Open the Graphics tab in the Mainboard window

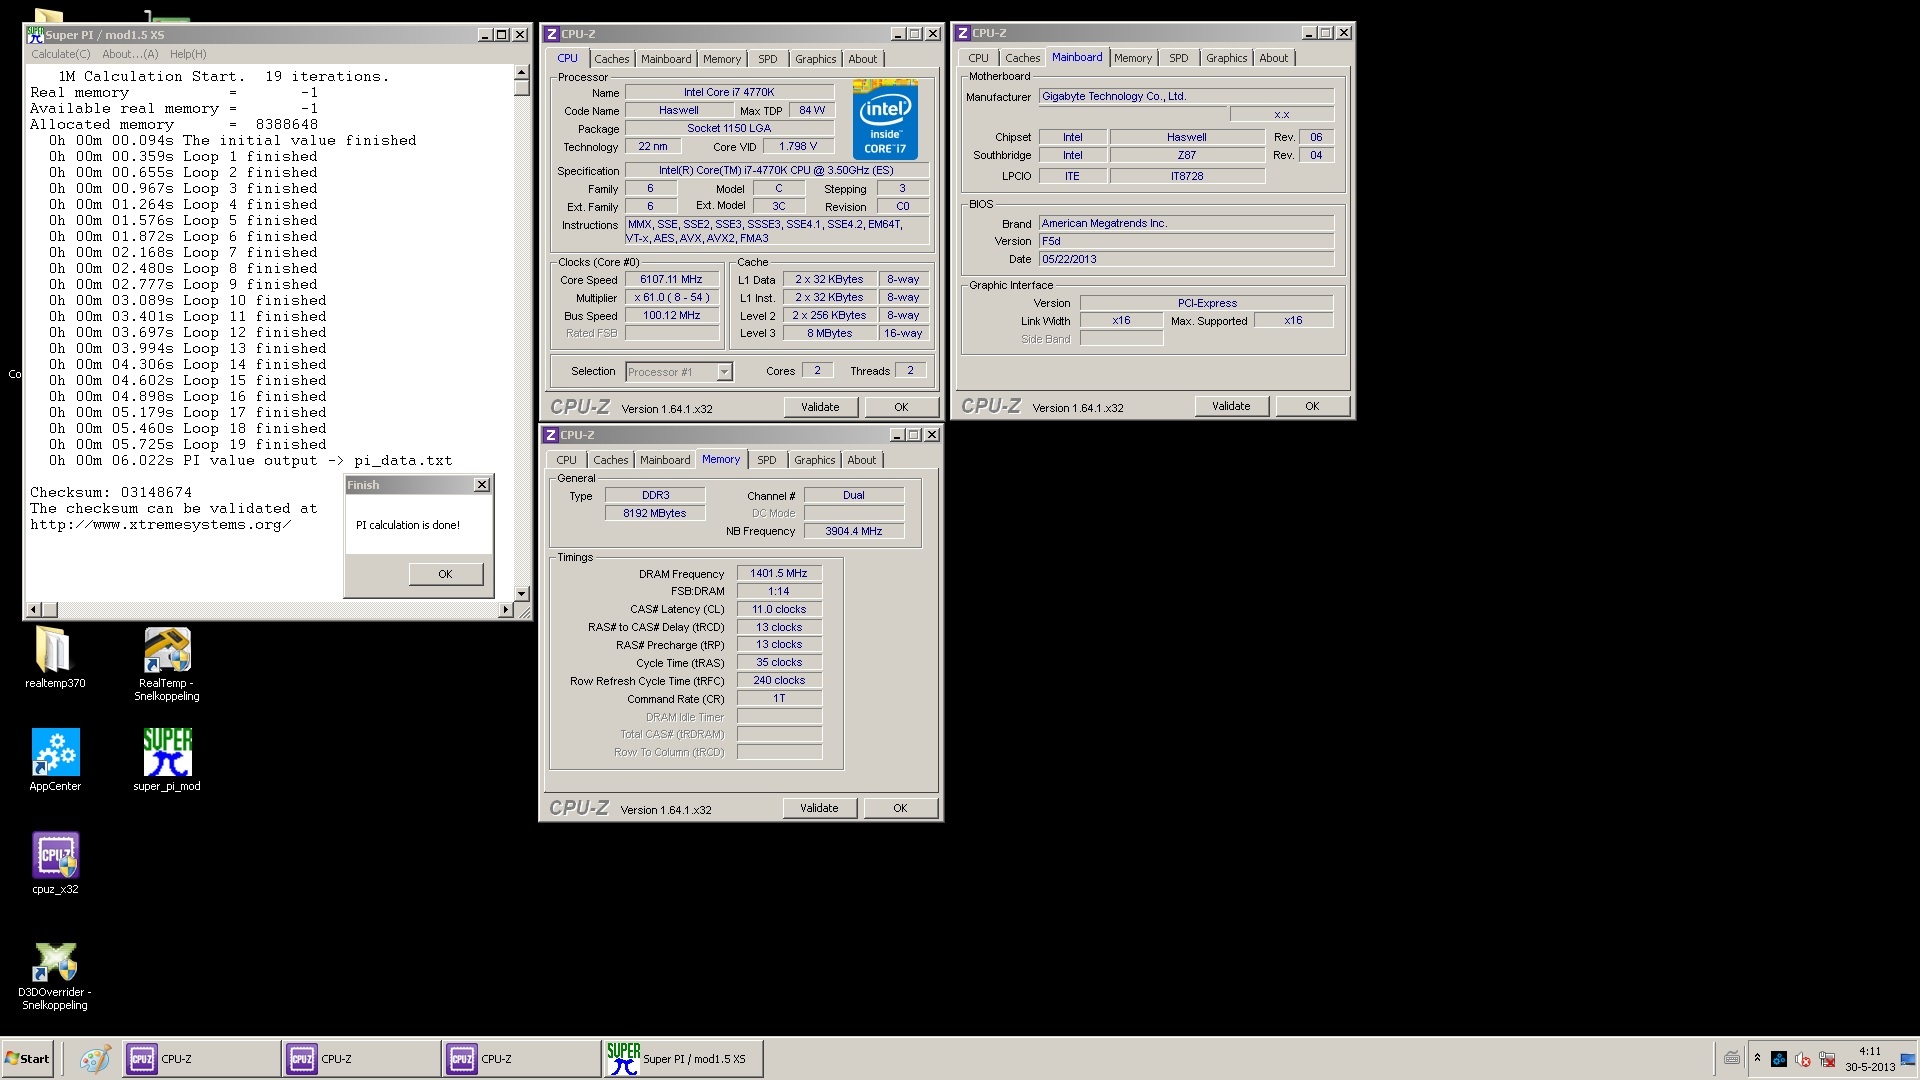pos(1226,58)
